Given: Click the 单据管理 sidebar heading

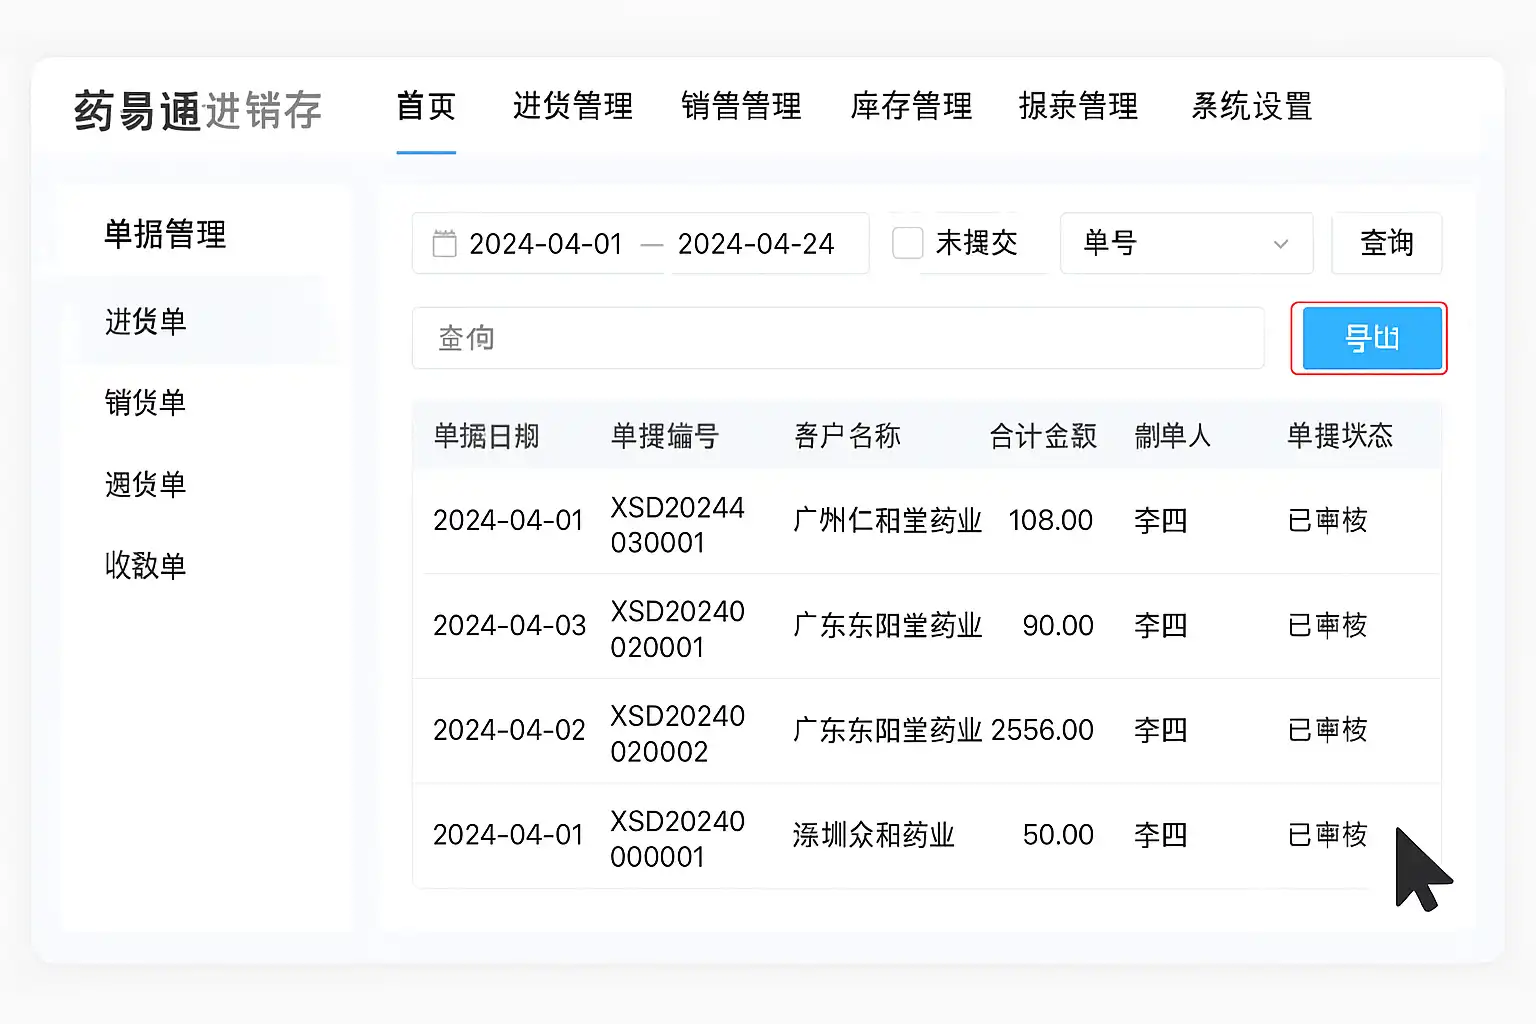Looking at the screenshot, I should [x=166, y=235].
